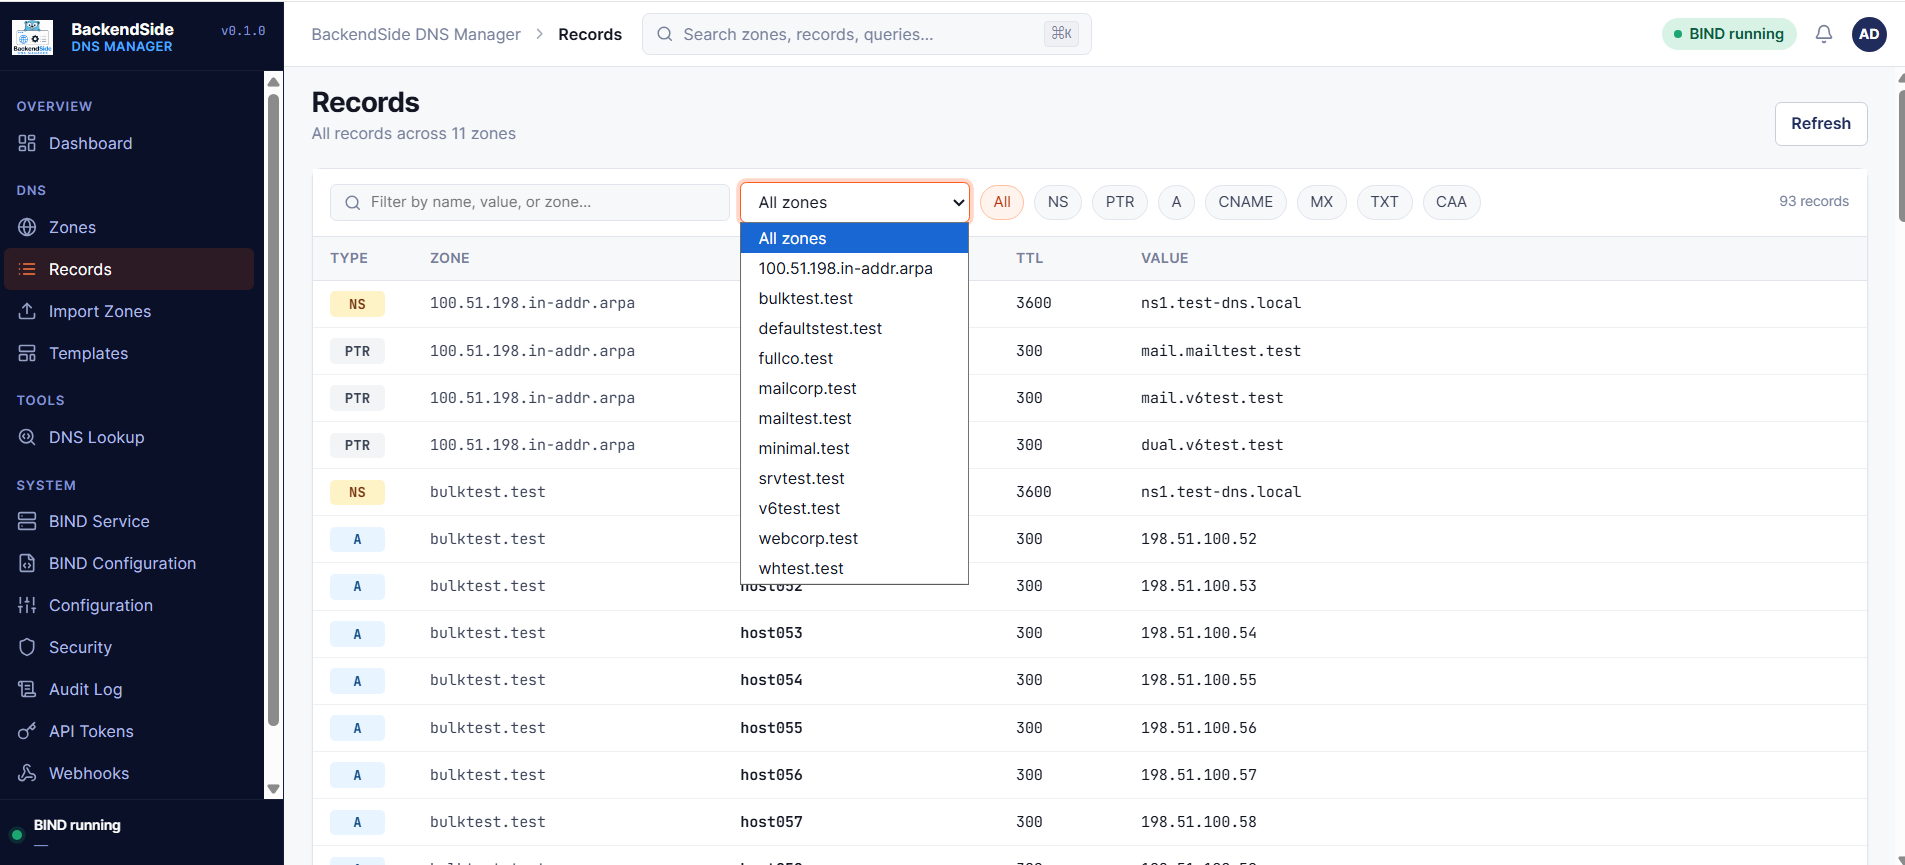Open the AD user avatar menu
Viewport: 1905px width, 865px height.
point(1869,34)
